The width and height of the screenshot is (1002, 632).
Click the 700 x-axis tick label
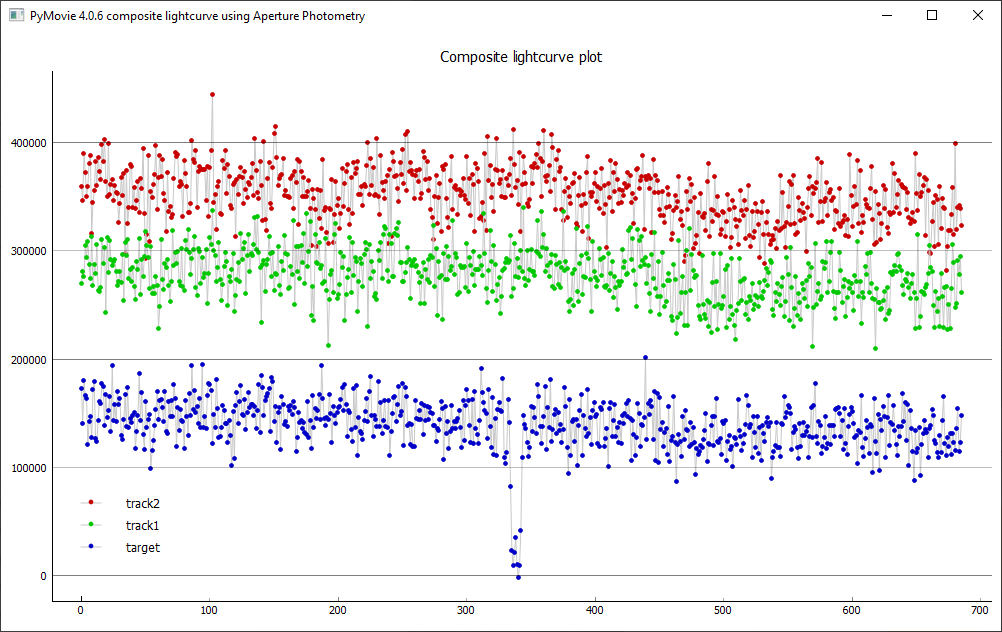(x=980, y=609)
